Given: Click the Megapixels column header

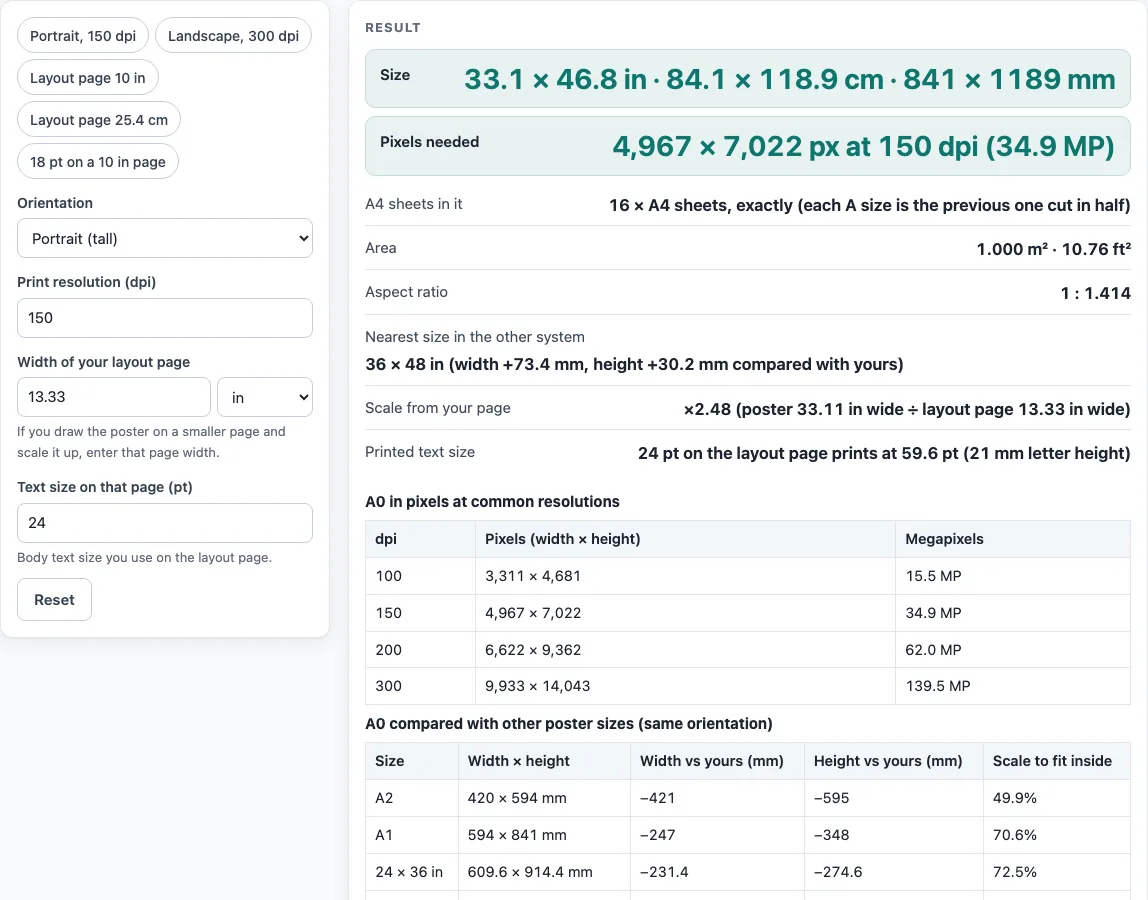Looking at the screenshot, I should click(1013, 539).
